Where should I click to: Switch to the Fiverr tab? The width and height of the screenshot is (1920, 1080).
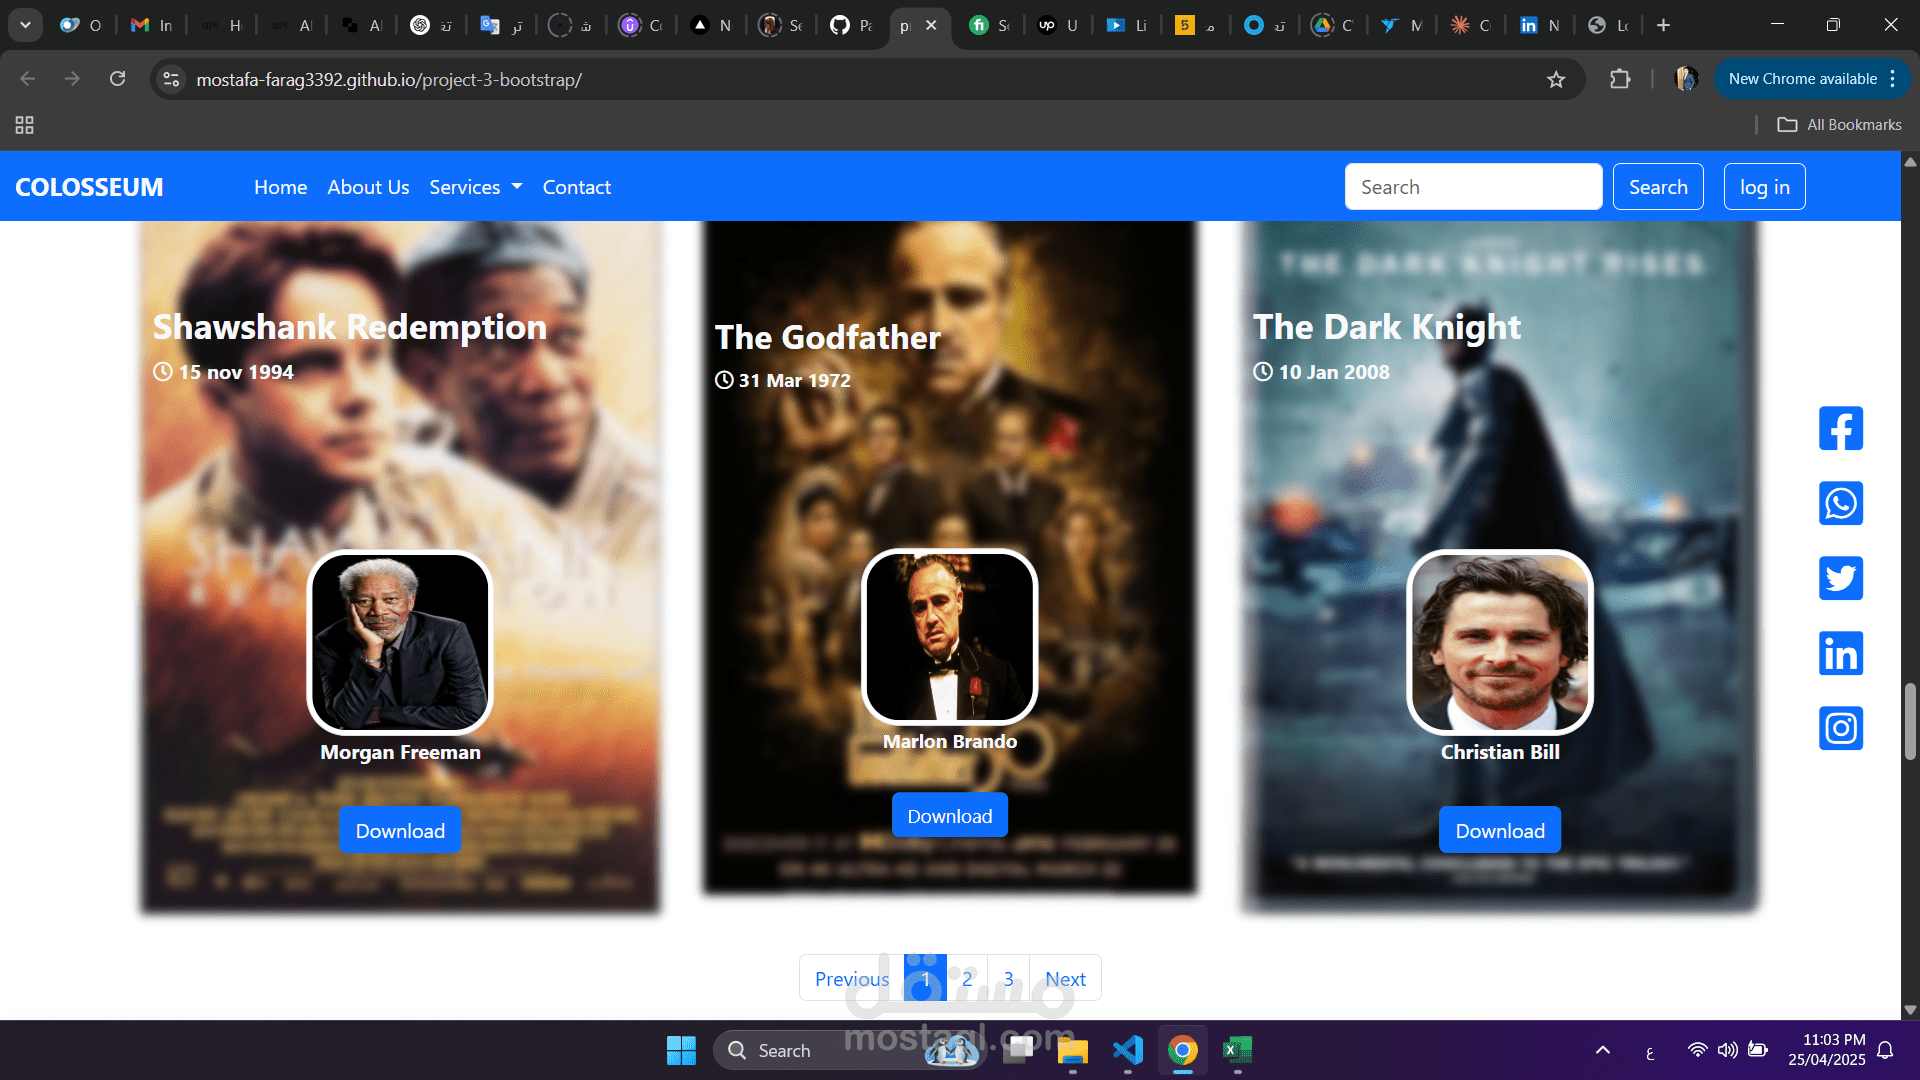pyautogui.click(x=990, y=25)
